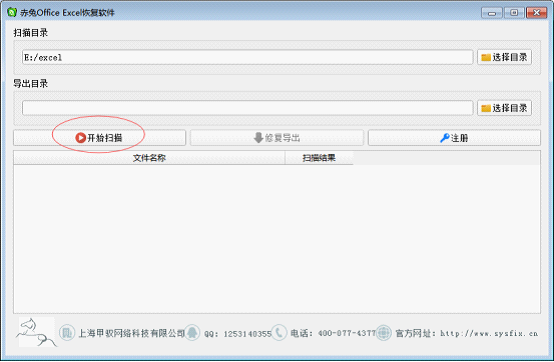Click the telephone icon in footer
Image resolution: width=554 pixels, height=362 pixels.
[x=279, y=333]
